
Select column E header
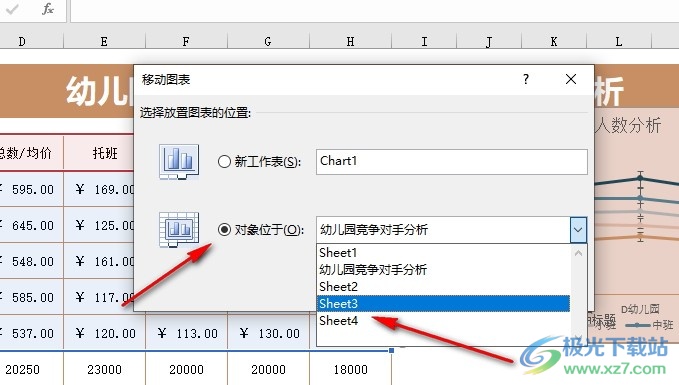coord(104,42)
